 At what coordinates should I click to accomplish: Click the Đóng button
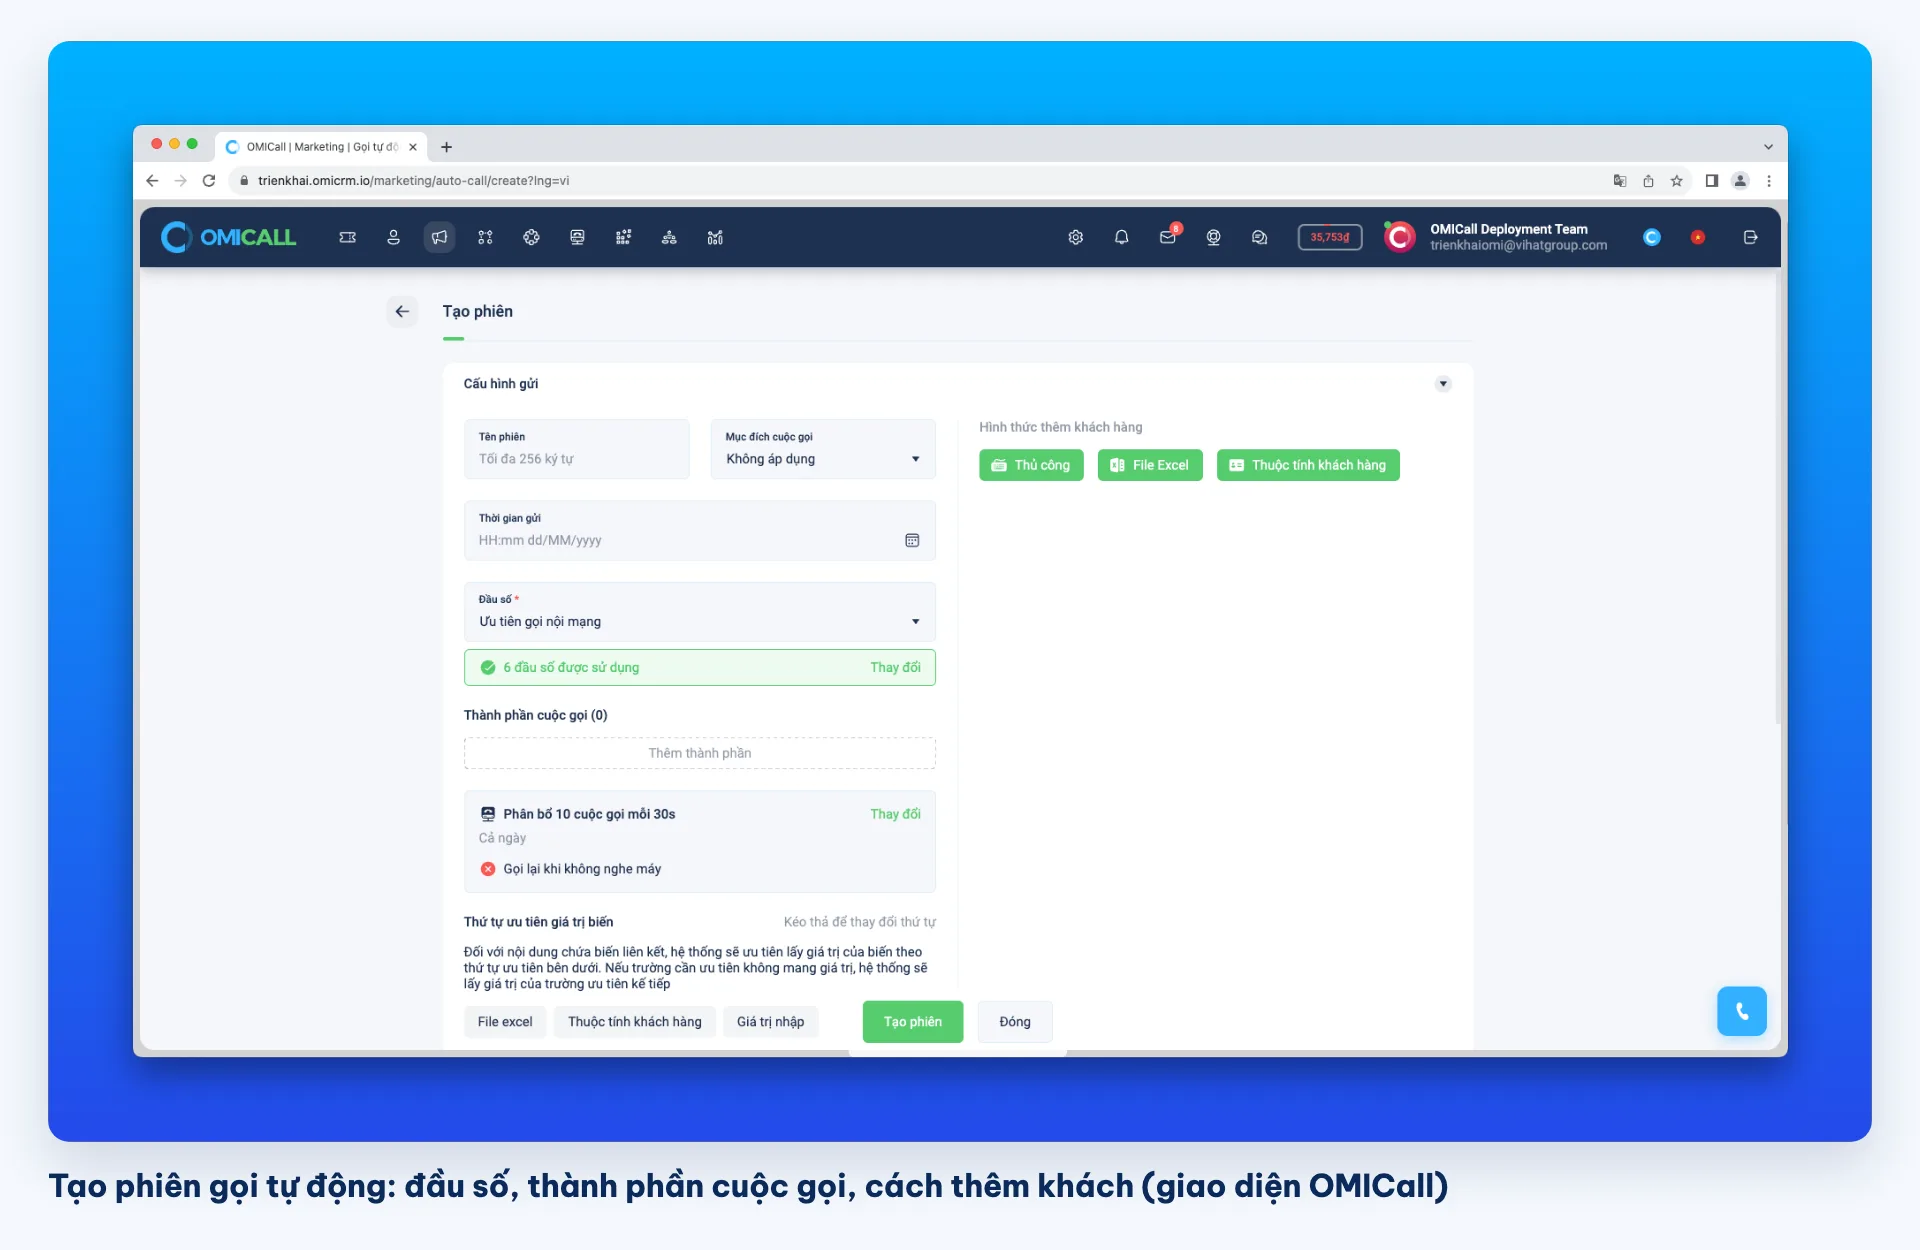1015,1022
